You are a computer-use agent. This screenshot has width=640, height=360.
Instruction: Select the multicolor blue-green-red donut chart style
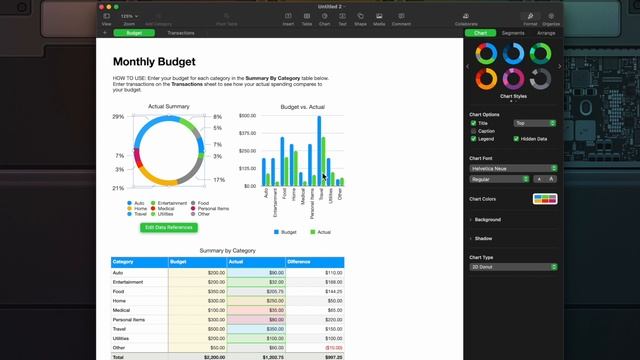[x=486, y=53]
